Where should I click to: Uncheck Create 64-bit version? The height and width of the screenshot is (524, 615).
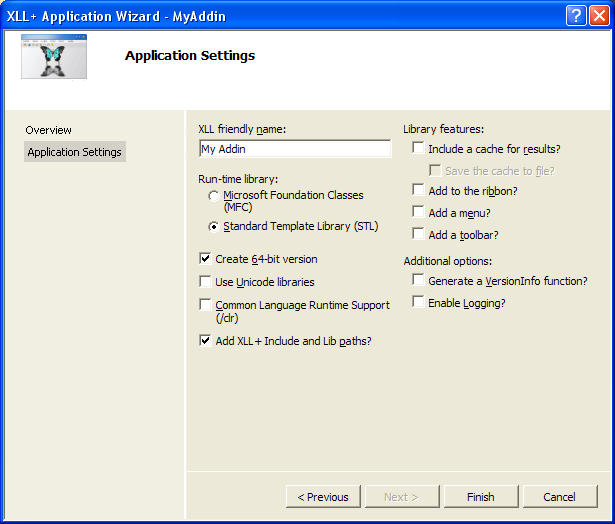(x=206, y=259)
